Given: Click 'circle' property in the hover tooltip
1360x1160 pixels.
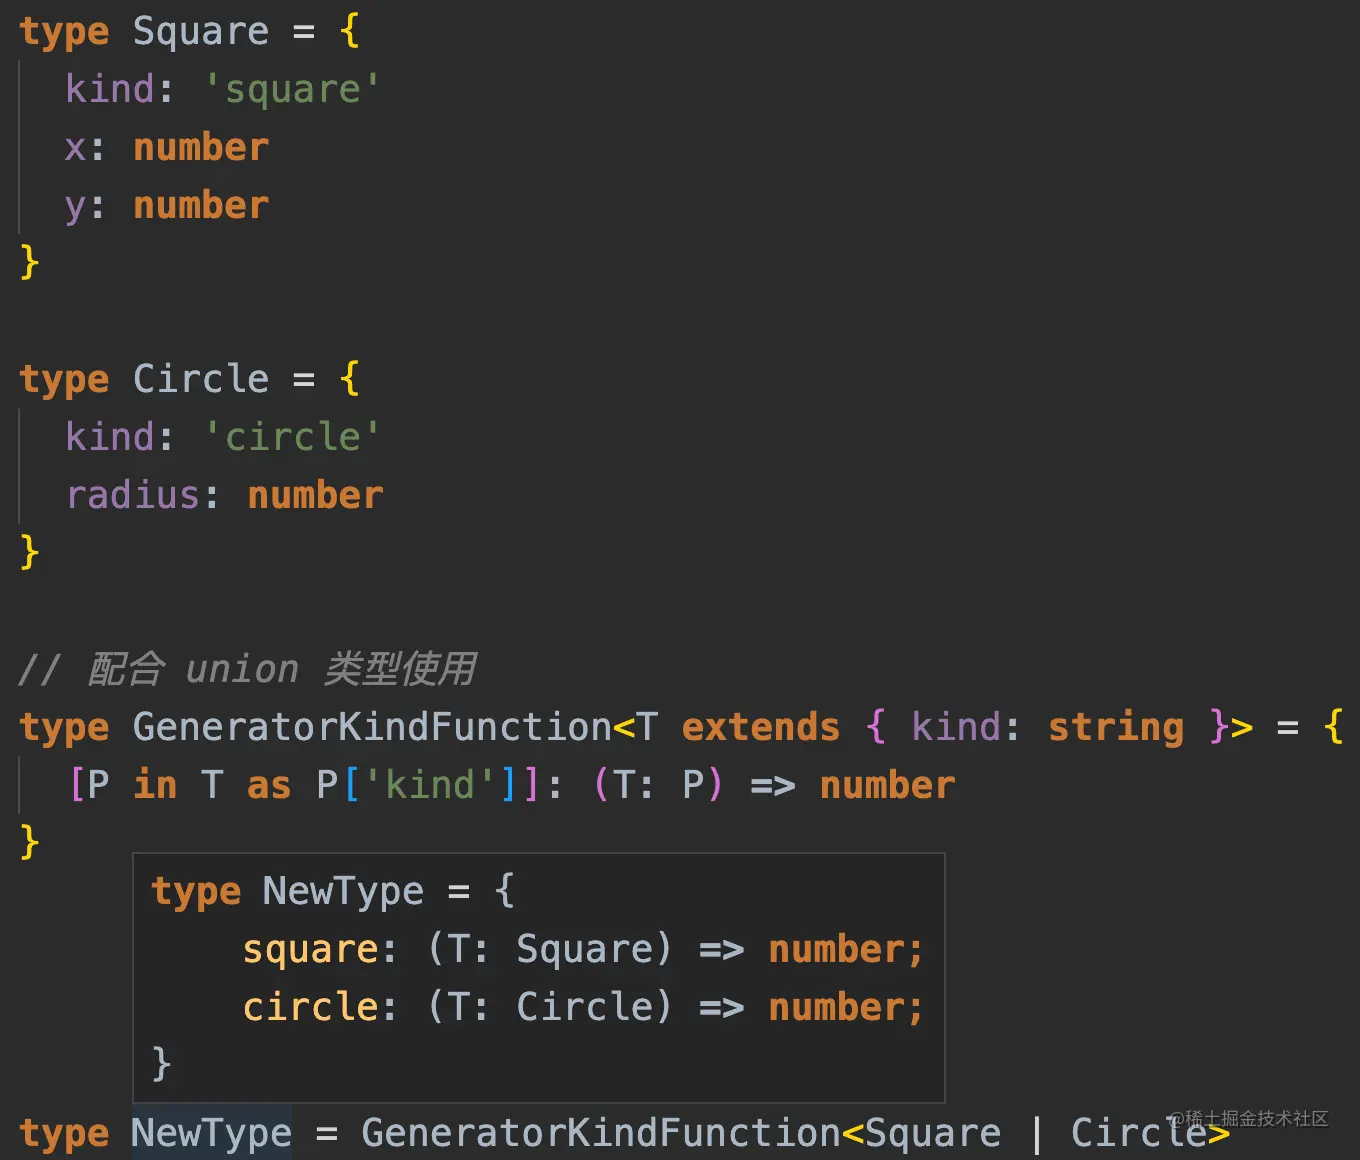Looking at the screenshot, I should 311,1007.
